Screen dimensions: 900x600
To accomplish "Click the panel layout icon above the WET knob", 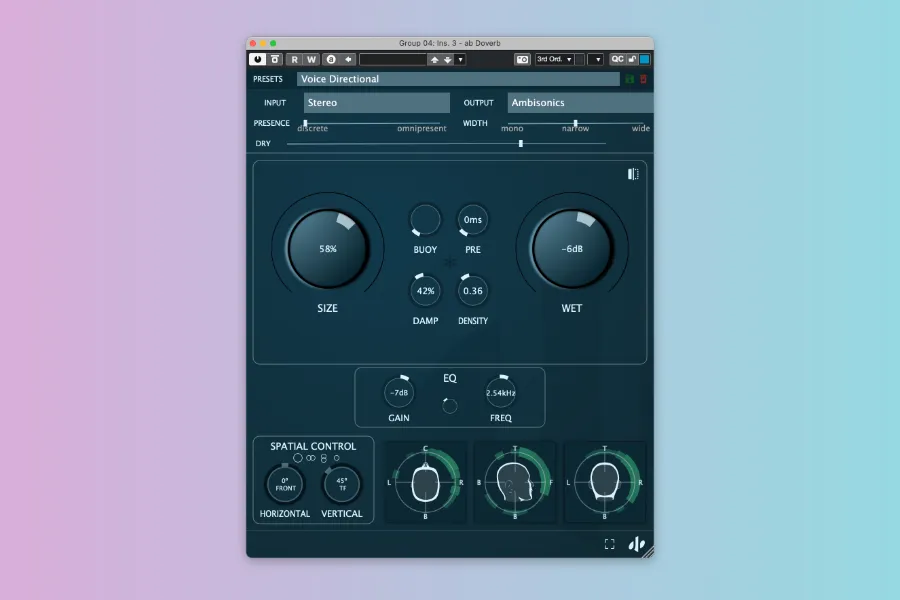I will pyautogui.click(x=633, y=174).
